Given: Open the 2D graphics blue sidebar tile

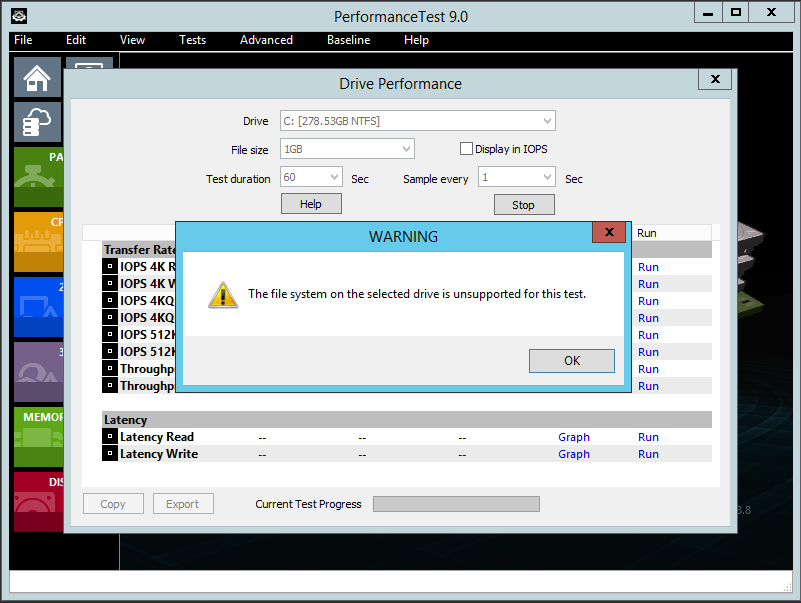Looking at the screenshot, I should (x=39, y=307).
